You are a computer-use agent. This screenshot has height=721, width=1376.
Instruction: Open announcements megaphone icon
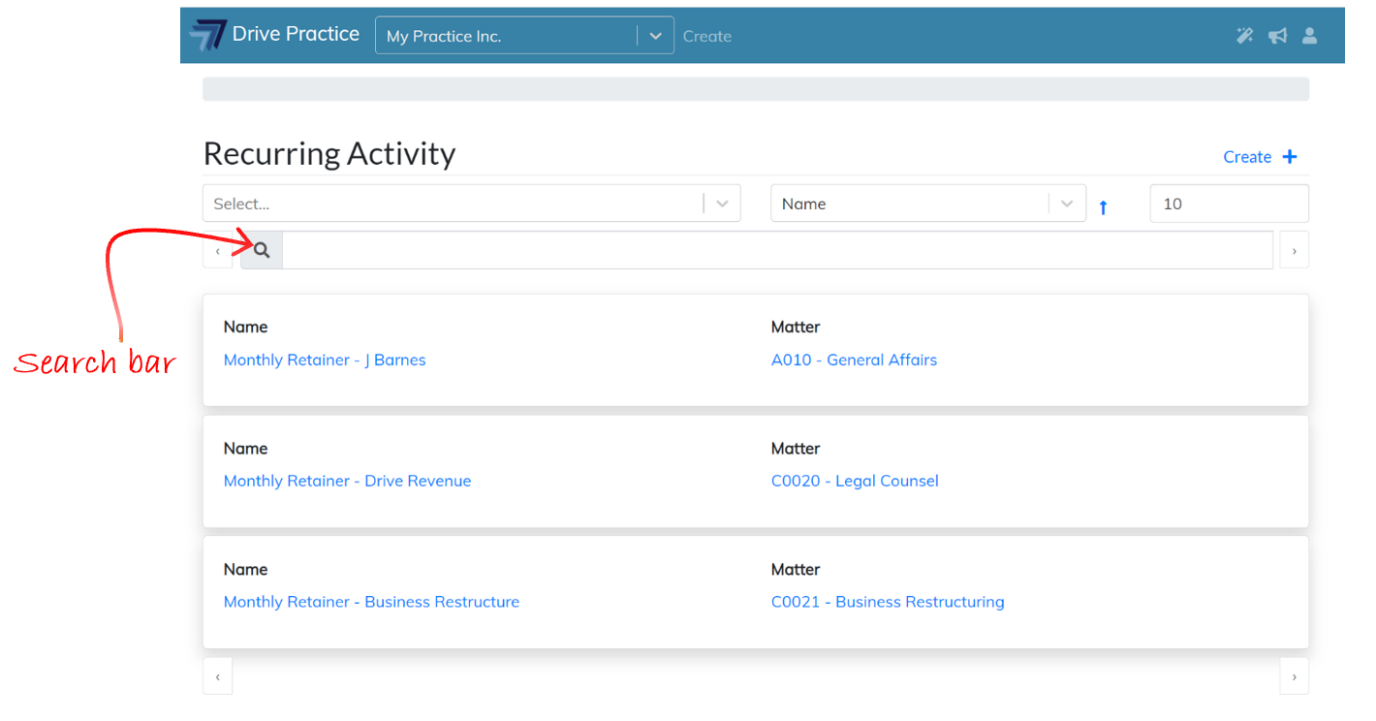point(1277,36)
